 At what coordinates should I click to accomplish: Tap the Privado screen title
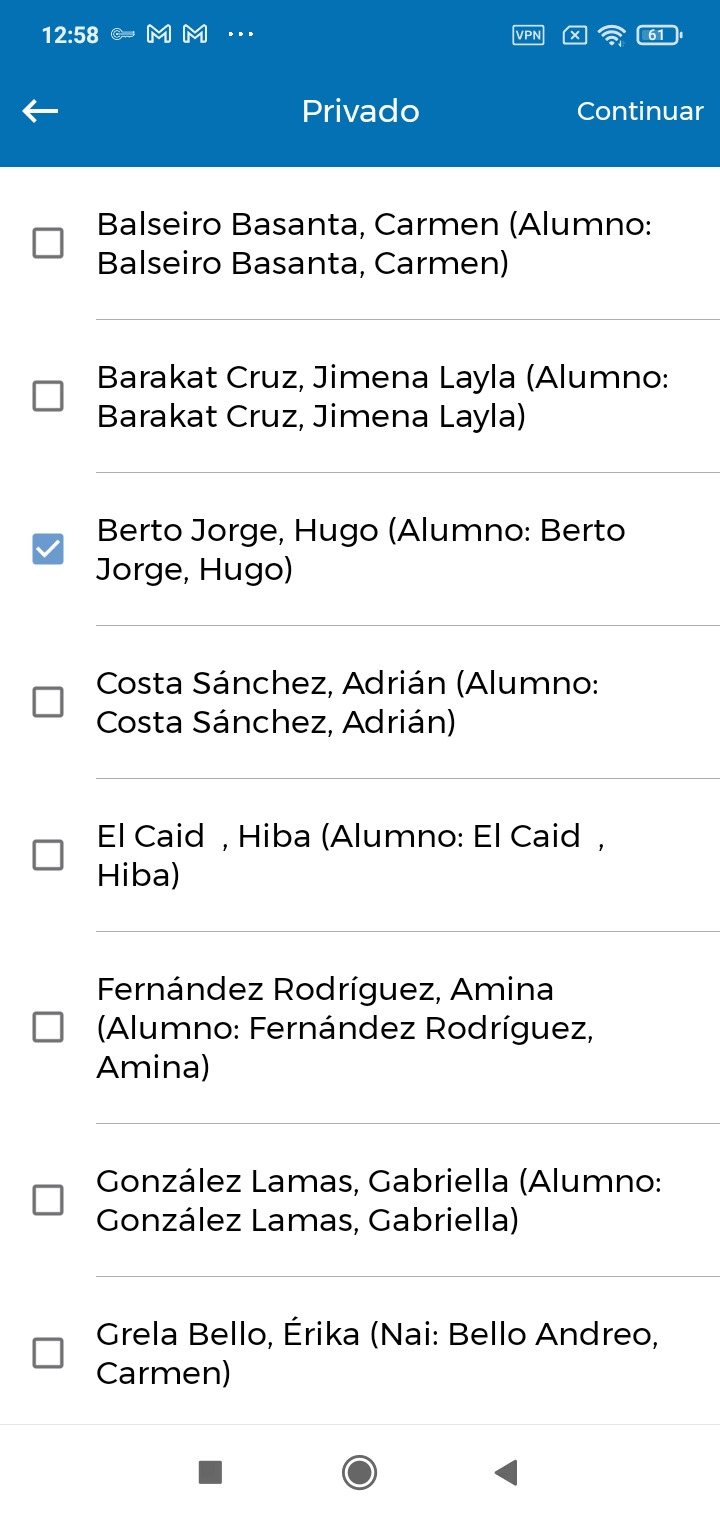[x=361, y=111]
